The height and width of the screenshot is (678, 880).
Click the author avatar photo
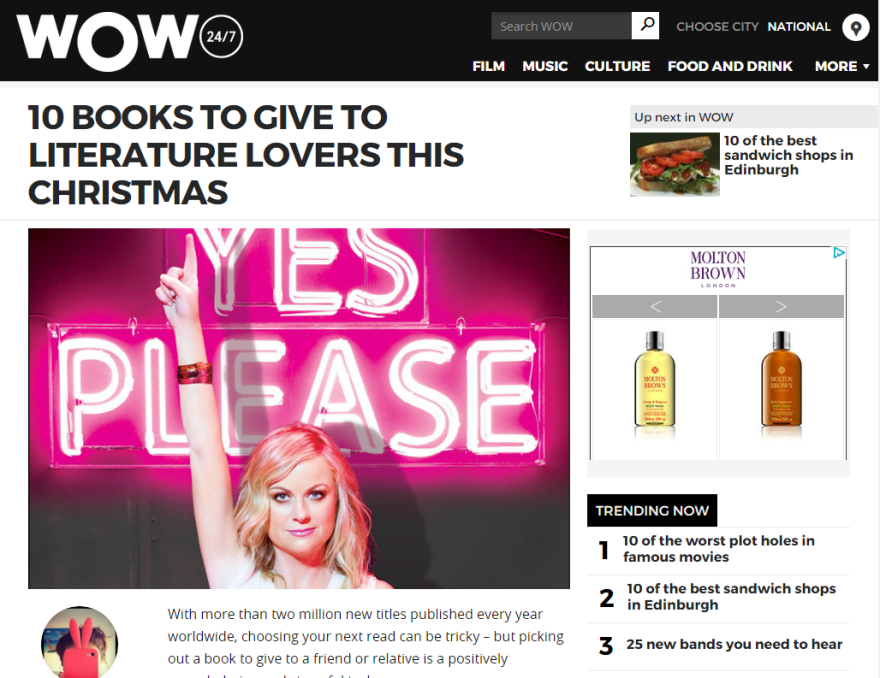80,642
